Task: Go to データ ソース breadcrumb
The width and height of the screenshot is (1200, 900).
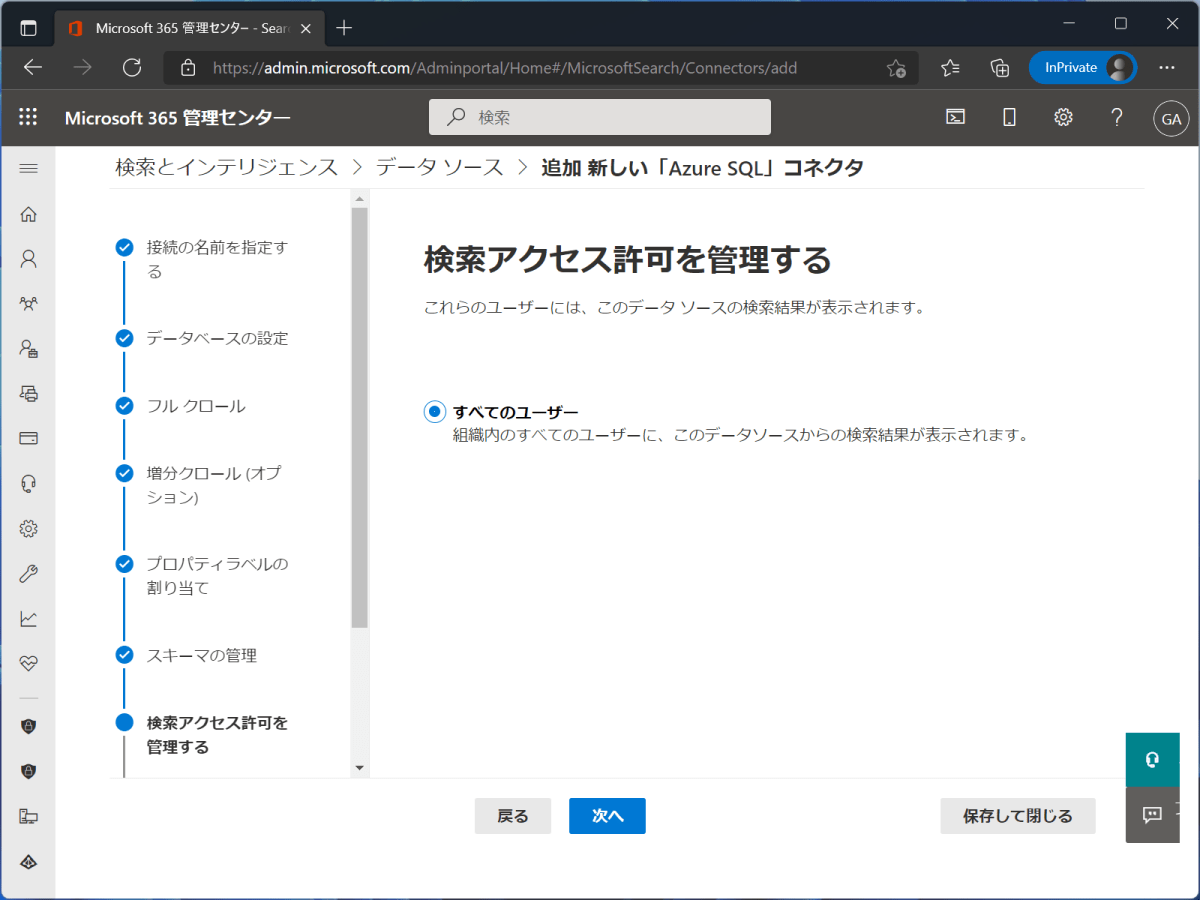Action: 440,167
